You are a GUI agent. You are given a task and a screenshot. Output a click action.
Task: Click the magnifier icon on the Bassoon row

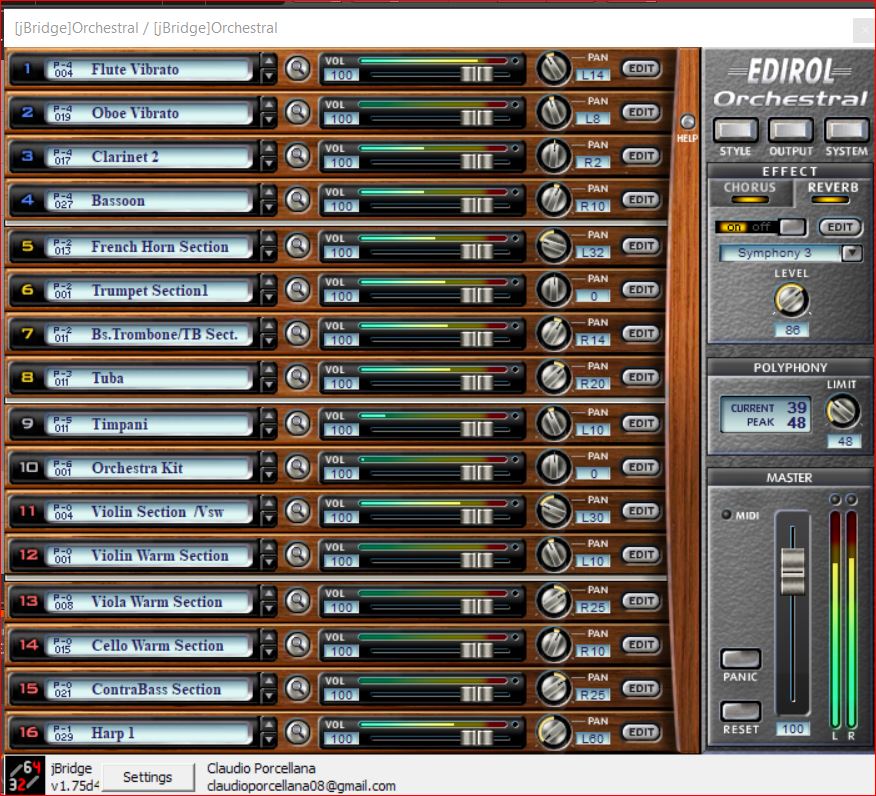[298, 199]
